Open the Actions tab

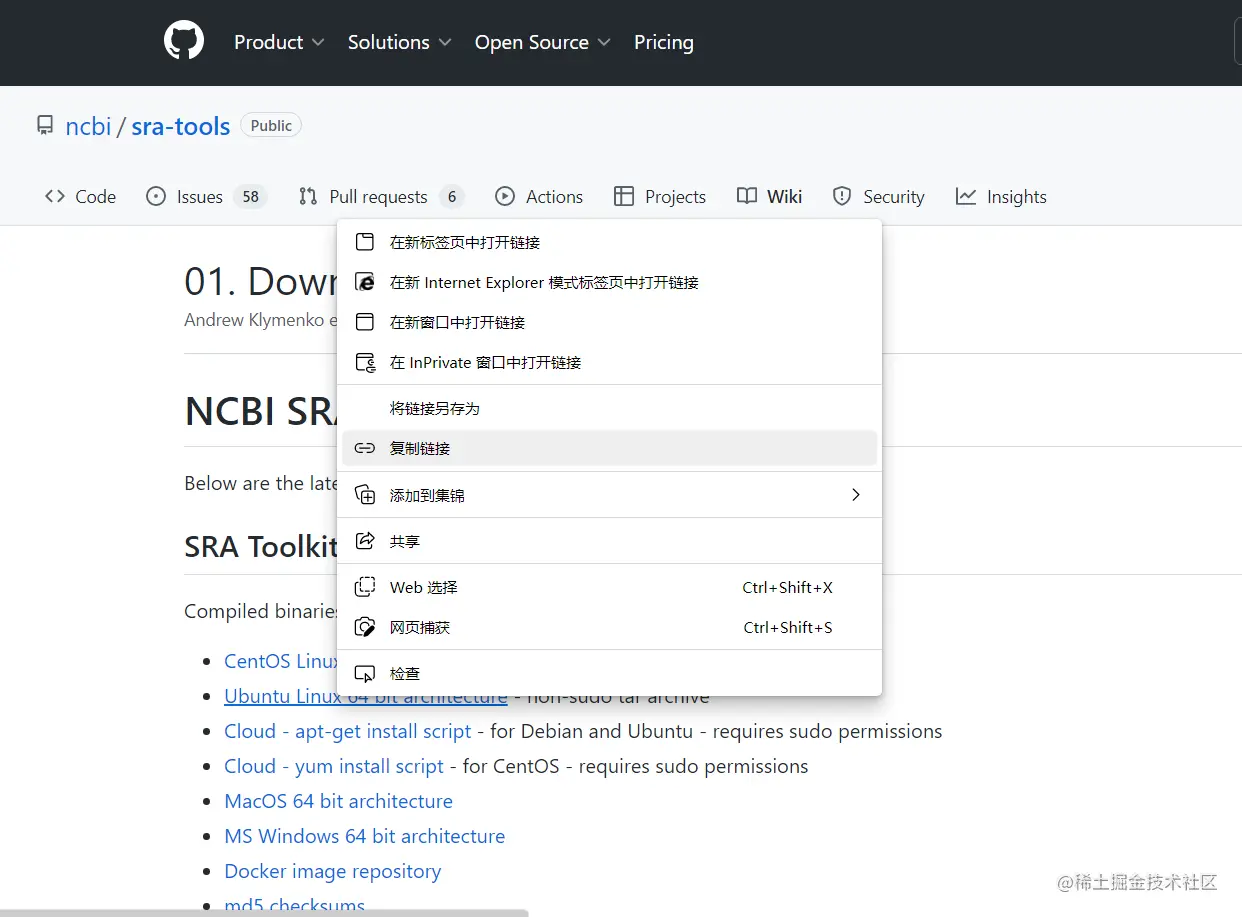click(x=540, y=196)
